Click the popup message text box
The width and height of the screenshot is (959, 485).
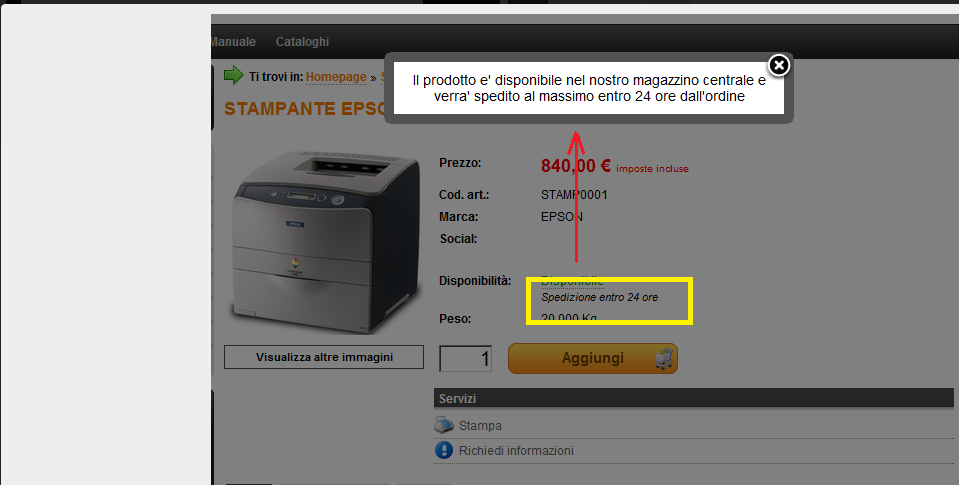pos(588,88)
